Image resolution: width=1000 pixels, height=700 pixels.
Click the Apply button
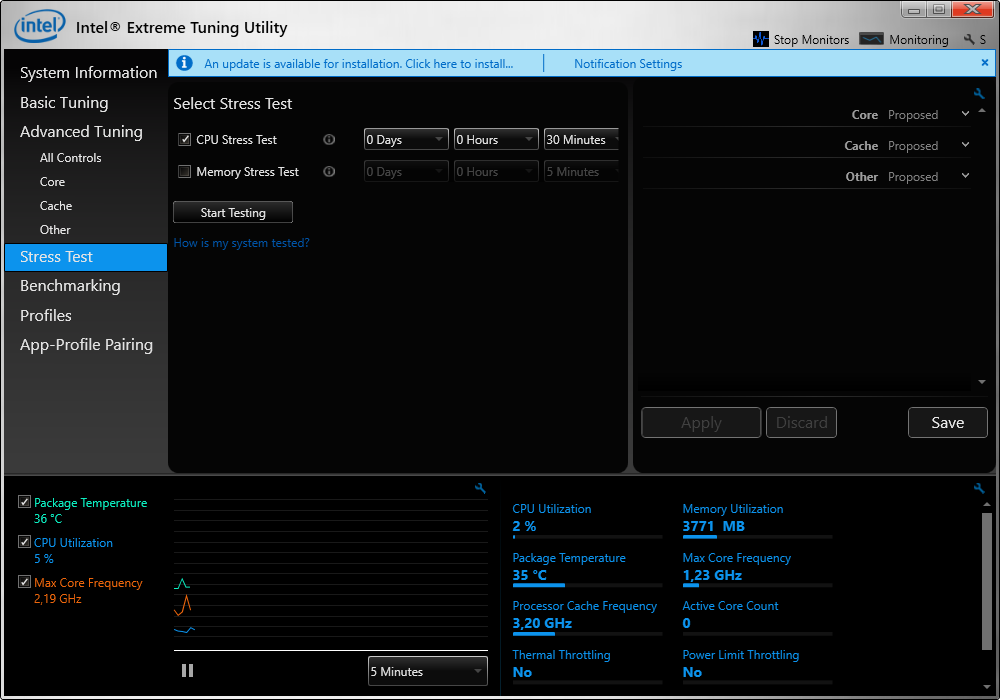701,423
